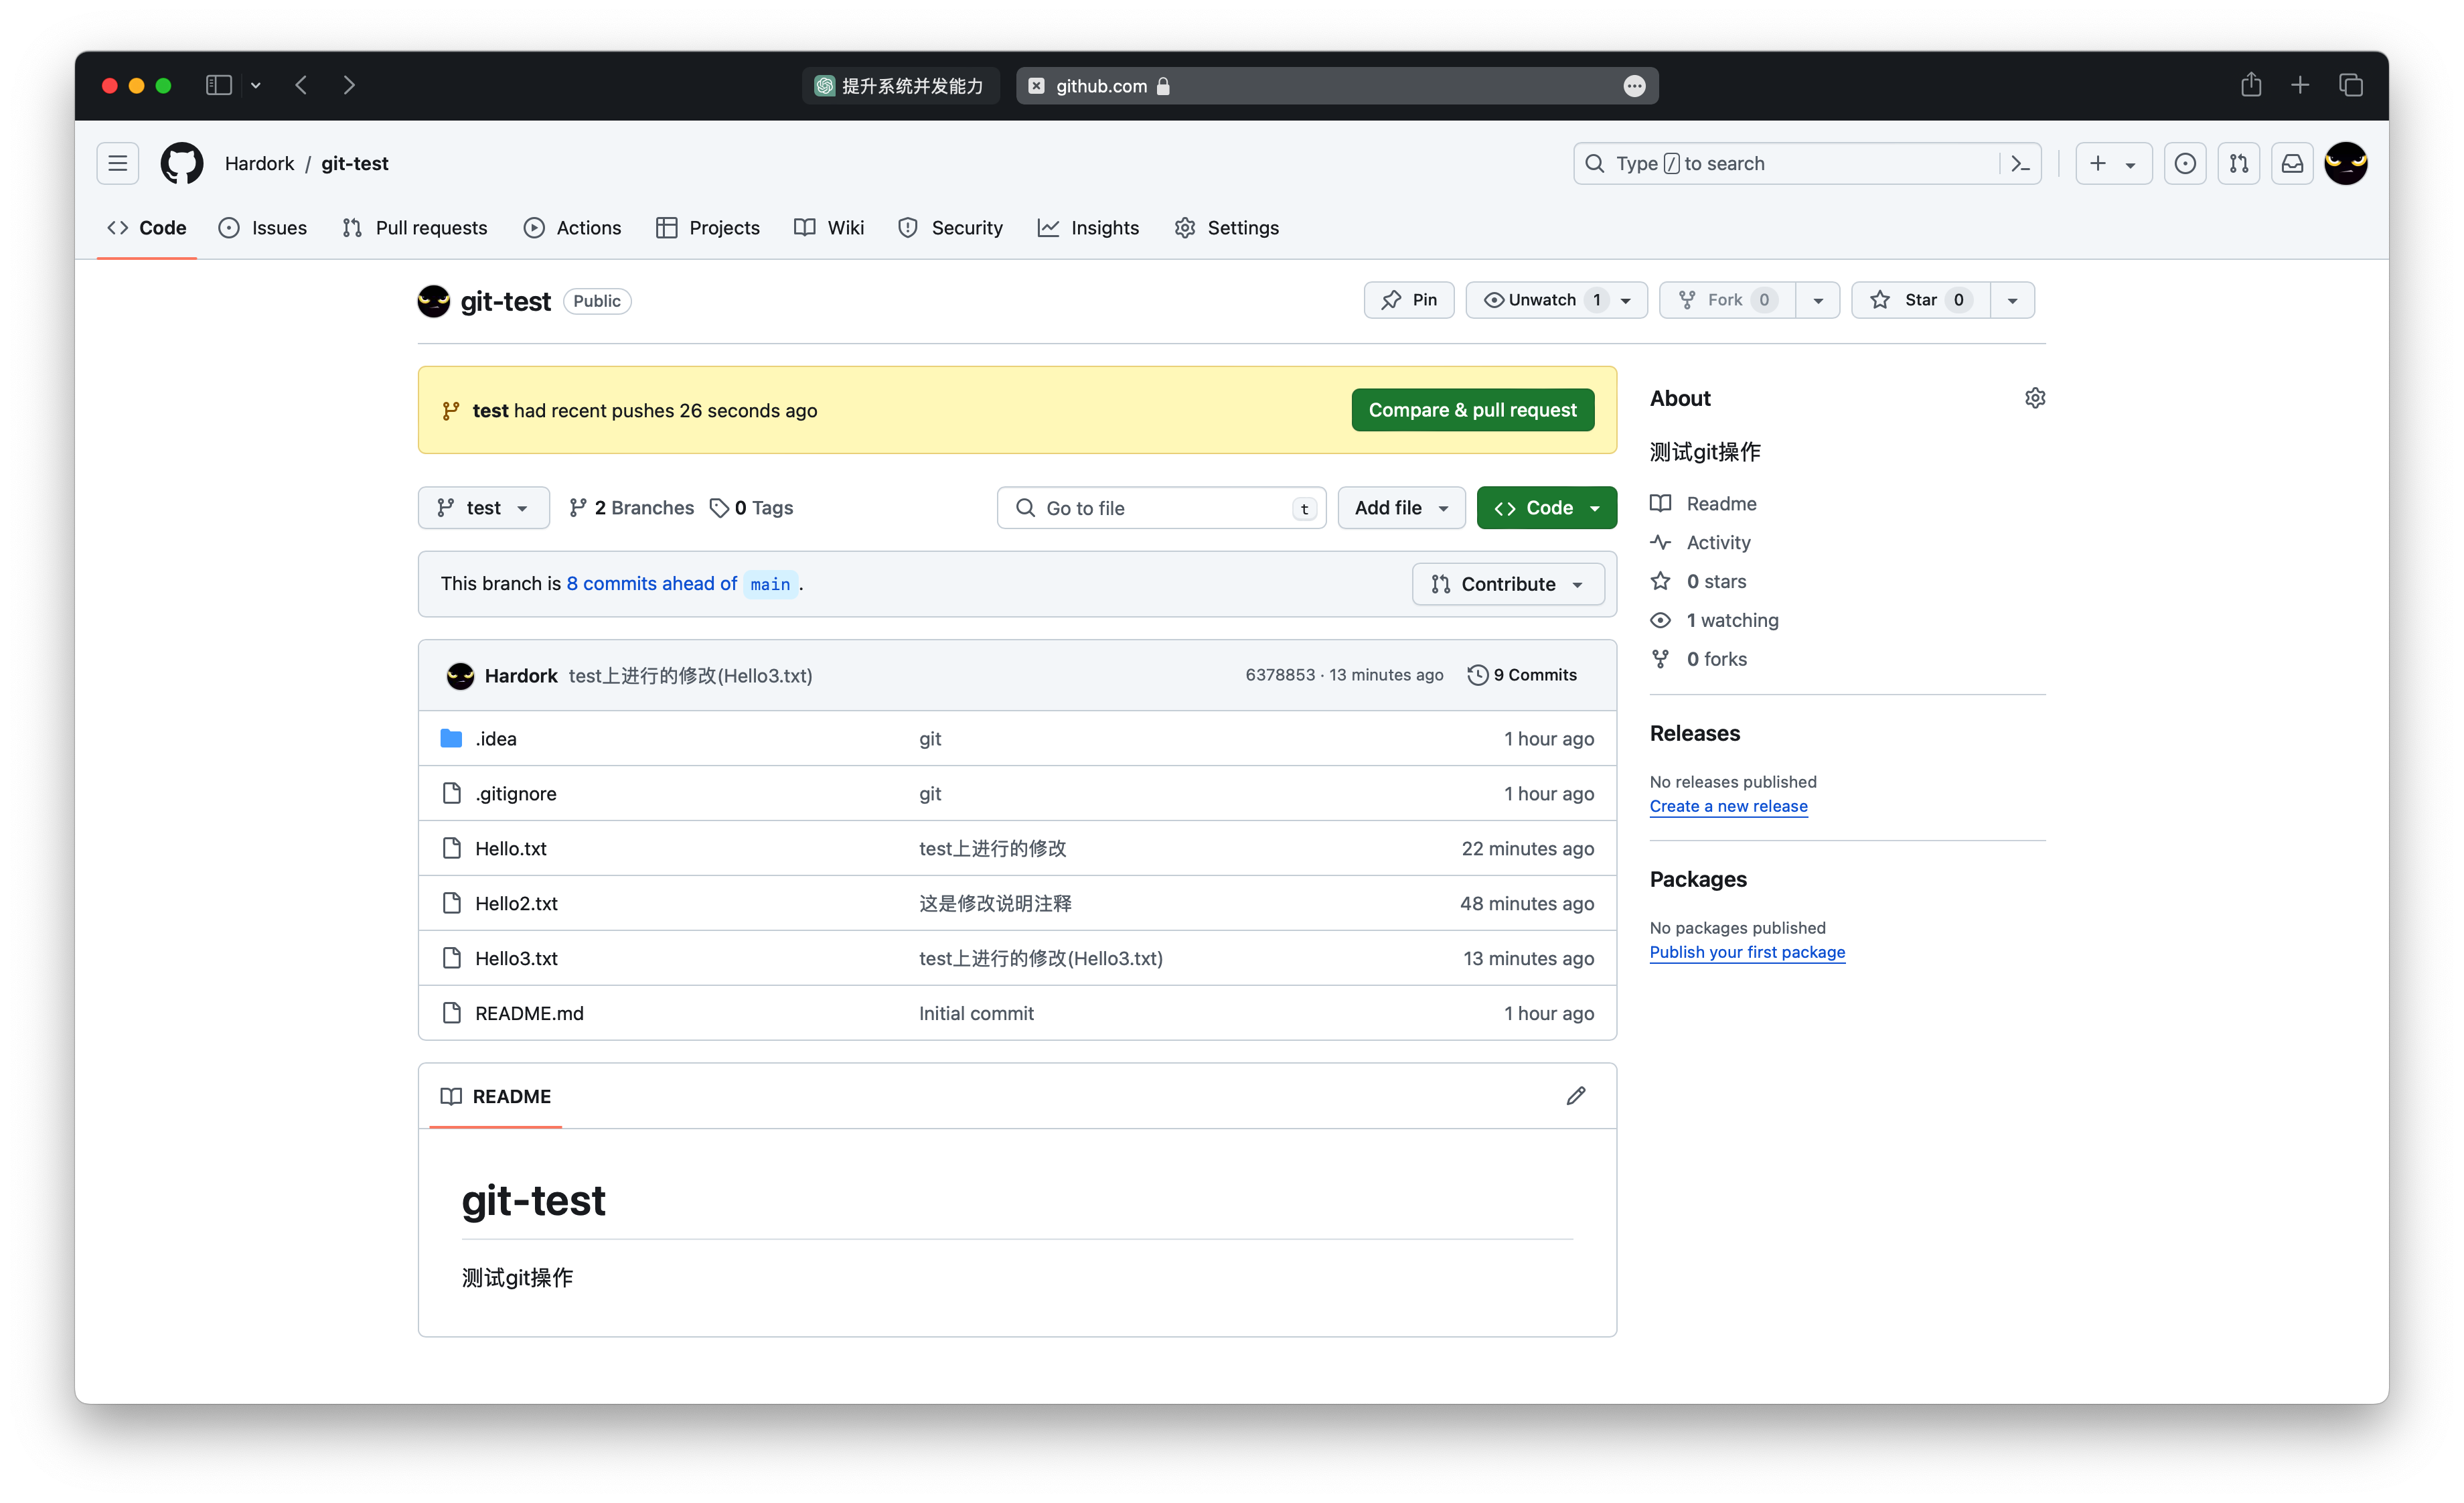Click the Hello.txt file icon
2464x1503 pixels.
click(452, 848)
